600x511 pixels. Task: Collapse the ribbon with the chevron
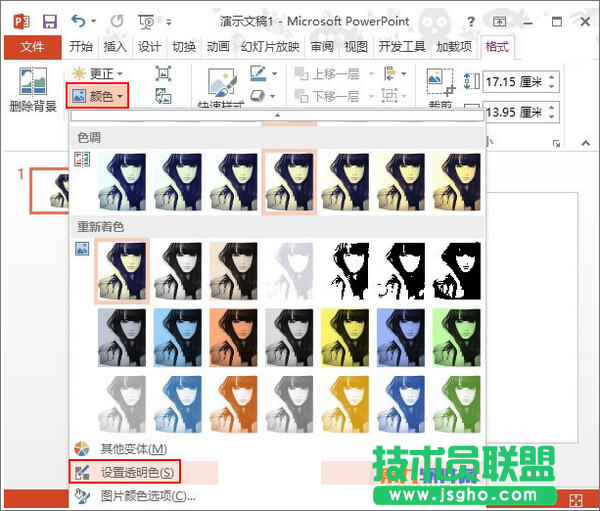tap(585, 143)
